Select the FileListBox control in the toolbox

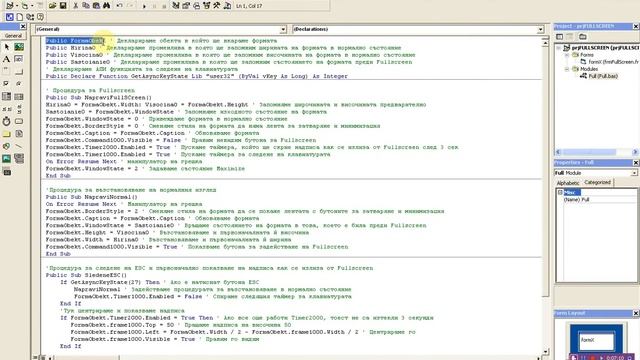coord(19,134)
